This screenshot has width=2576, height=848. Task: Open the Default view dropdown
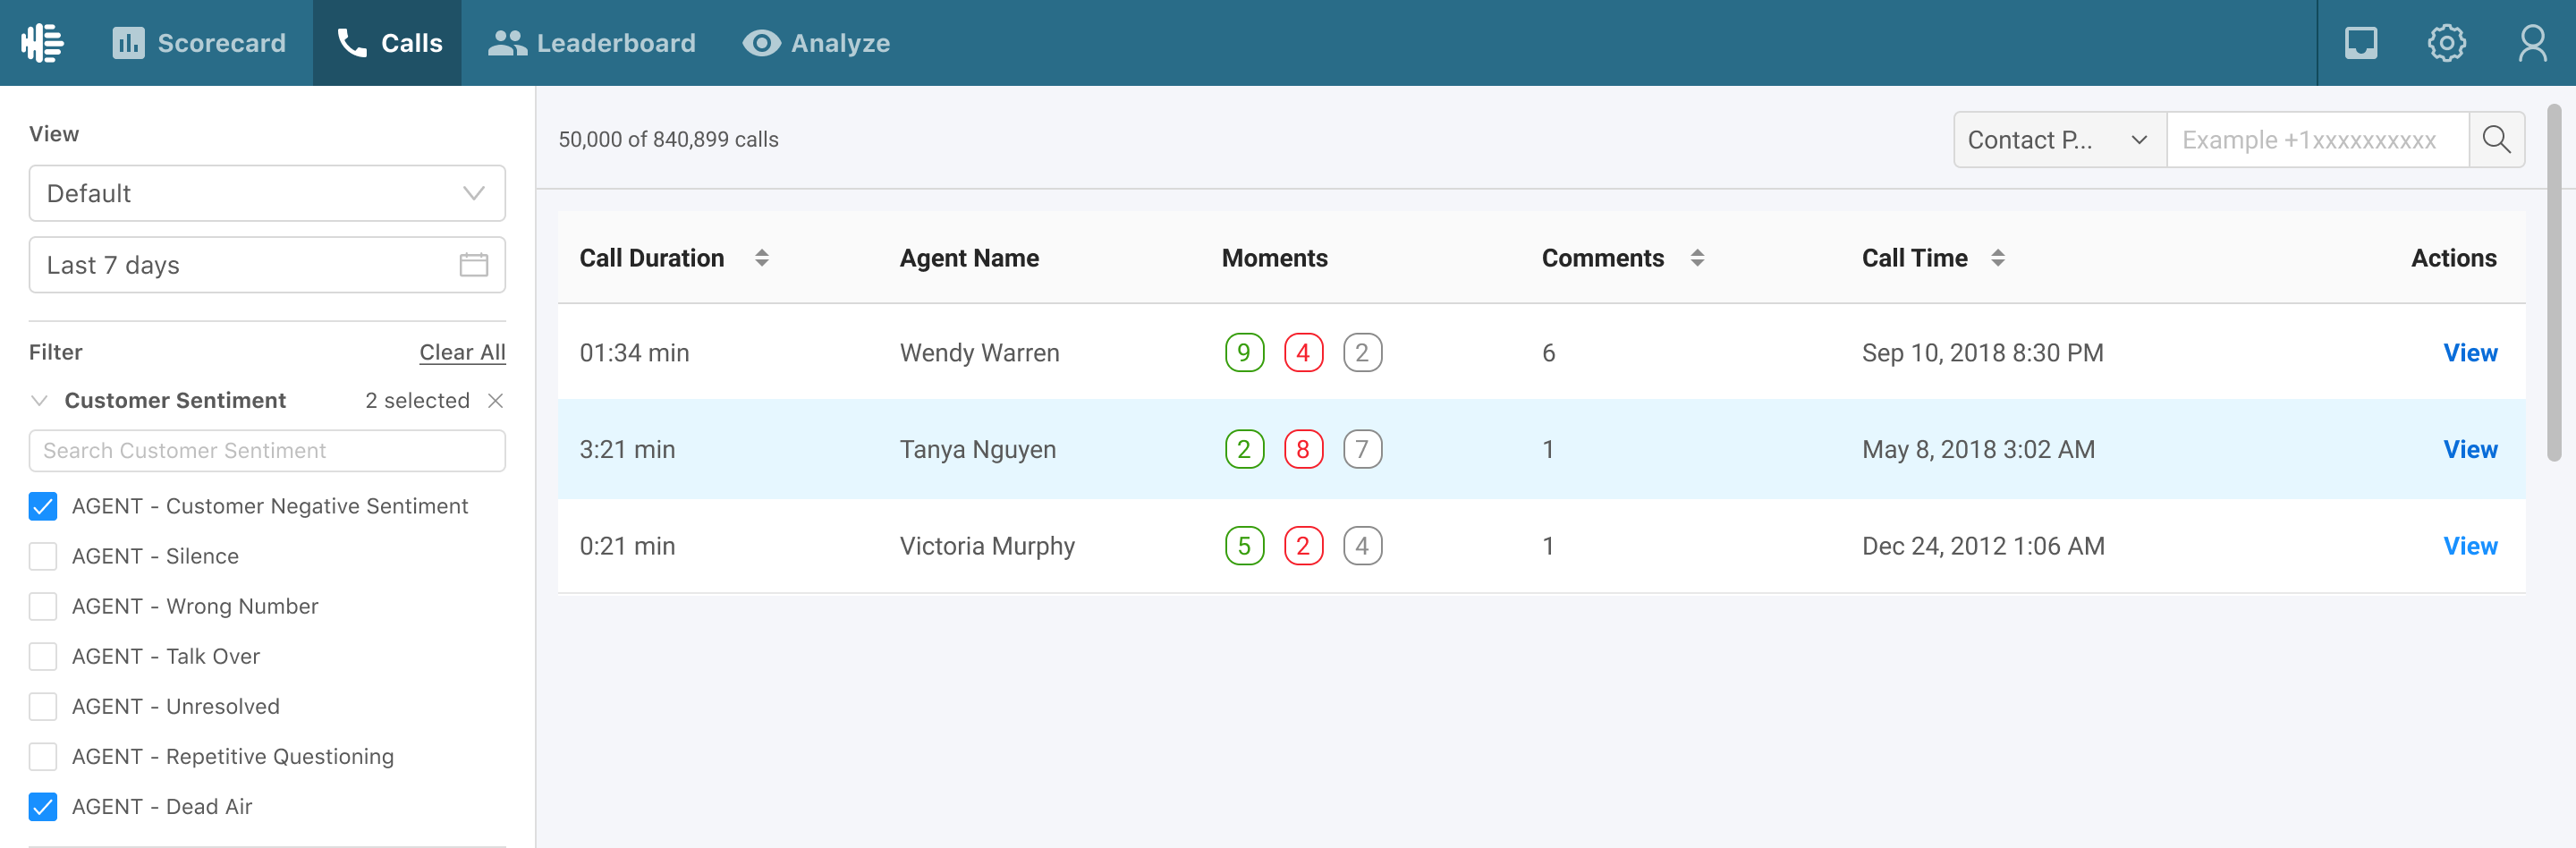point(267,194)
